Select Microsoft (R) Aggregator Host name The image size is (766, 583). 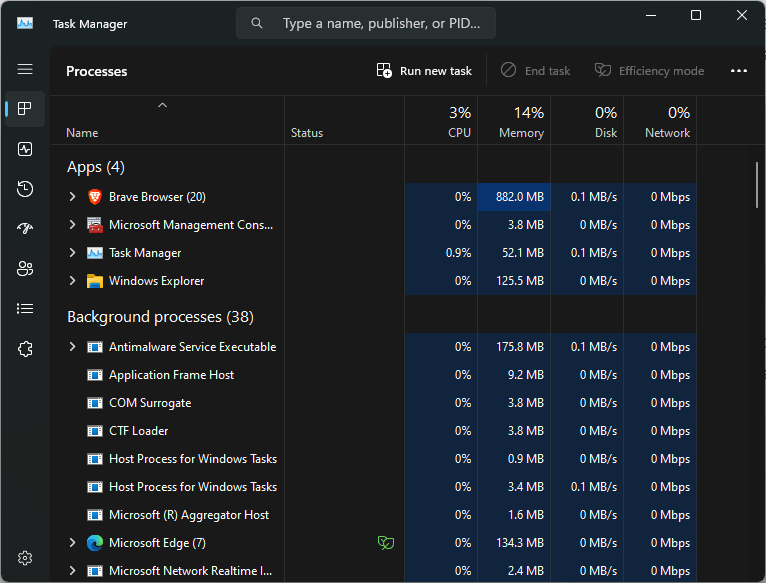pos(189,515)
